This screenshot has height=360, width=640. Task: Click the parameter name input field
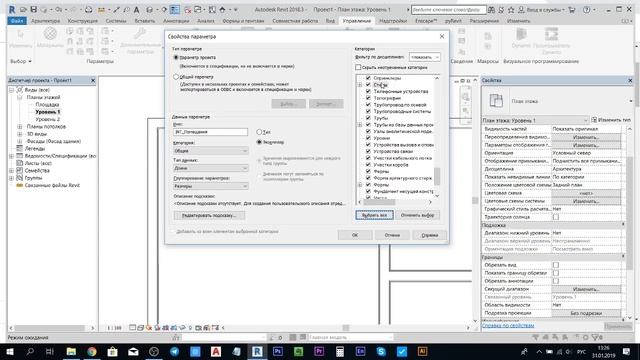[x=211, y=132]
